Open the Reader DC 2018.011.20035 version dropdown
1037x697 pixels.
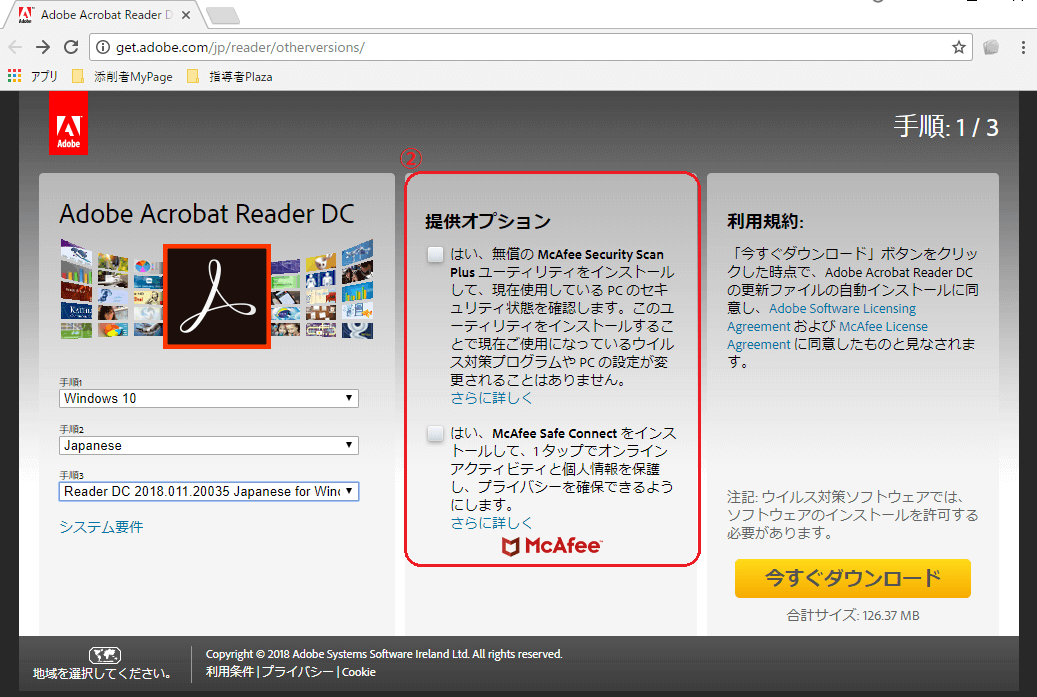[209, 491]
